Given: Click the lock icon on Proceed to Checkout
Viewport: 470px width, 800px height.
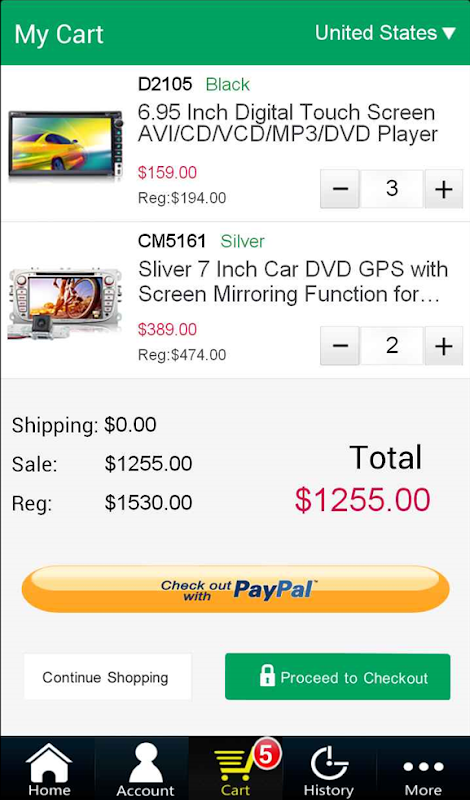Looking at the screenshot, I should click(x=267, y=677).
